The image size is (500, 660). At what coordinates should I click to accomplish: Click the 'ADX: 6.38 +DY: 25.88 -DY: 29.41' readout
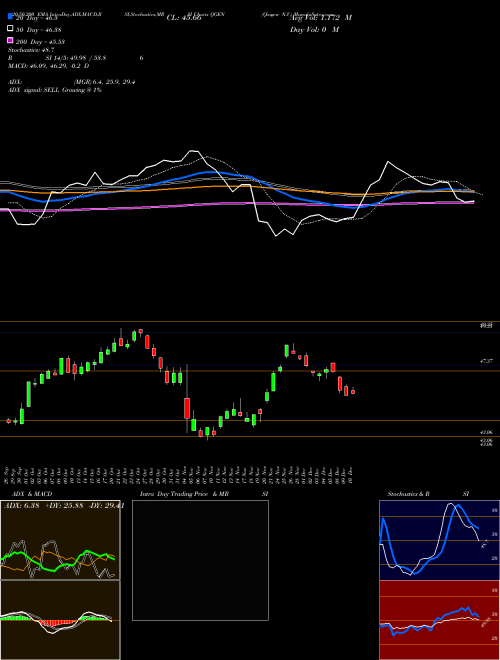pyautogui.click(x=64, y=505)
